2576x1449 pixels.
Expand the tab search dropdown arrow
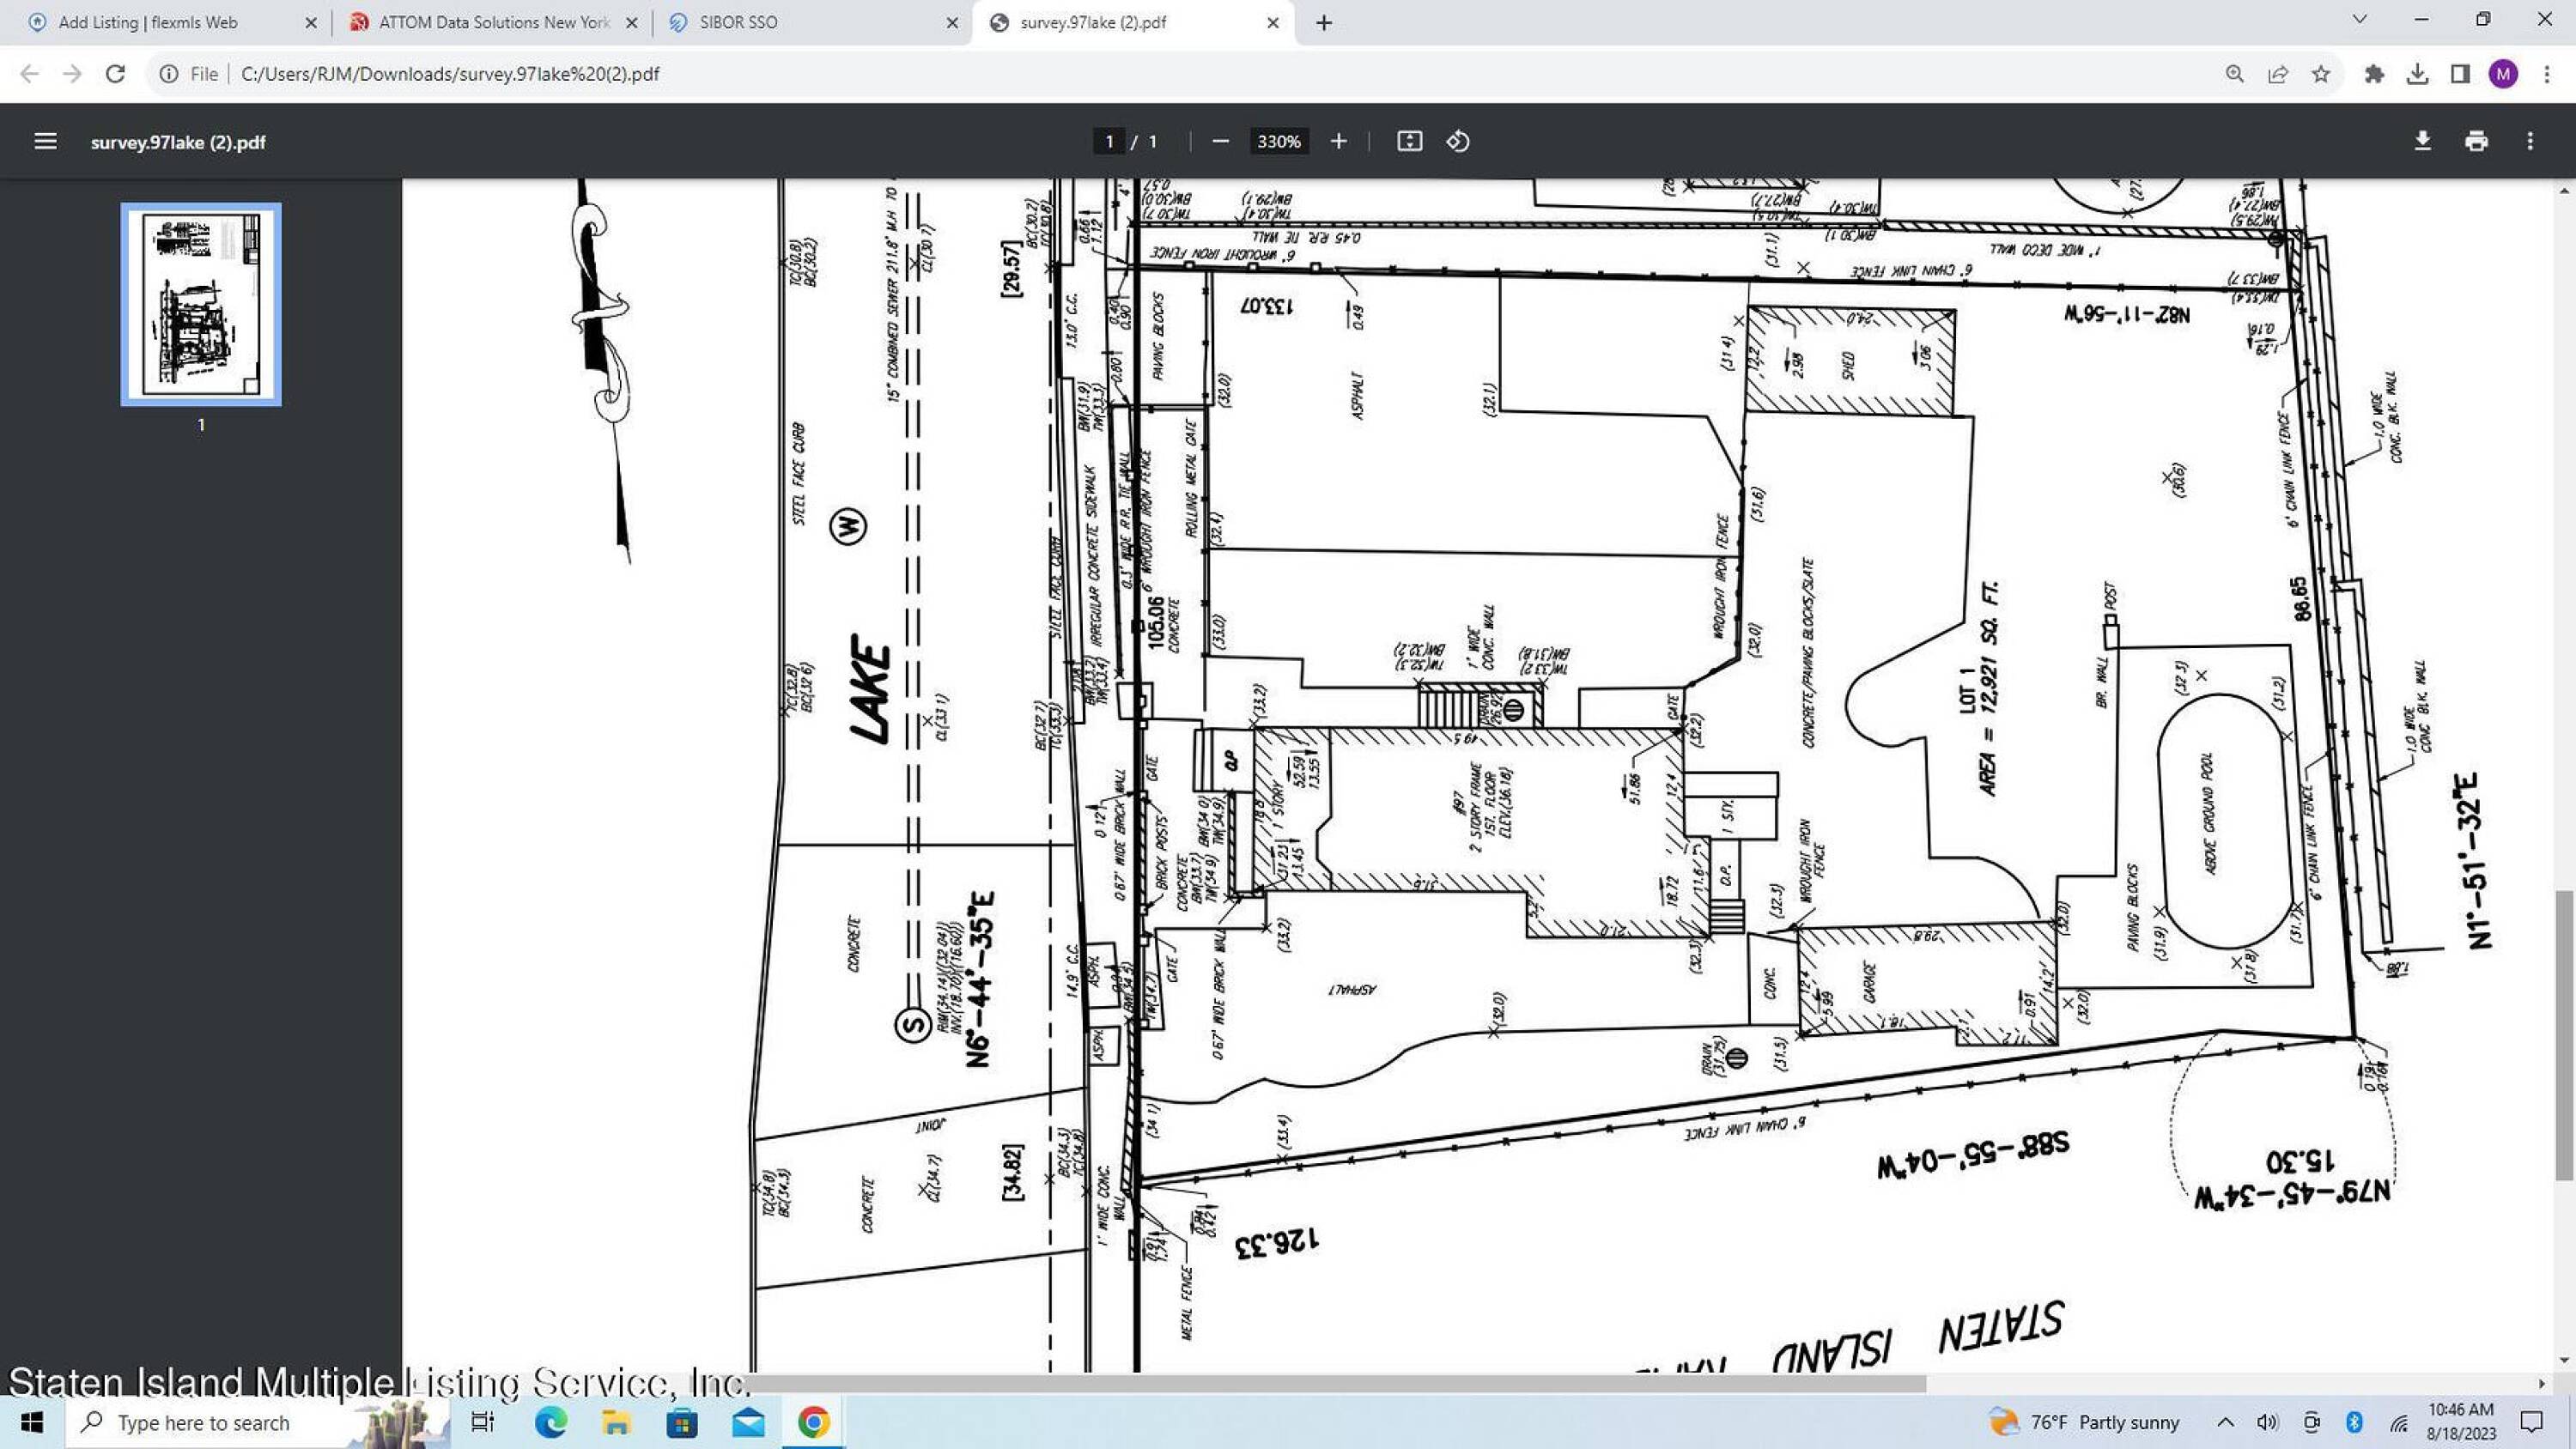pyautogui.click(x=2360, y=19)
